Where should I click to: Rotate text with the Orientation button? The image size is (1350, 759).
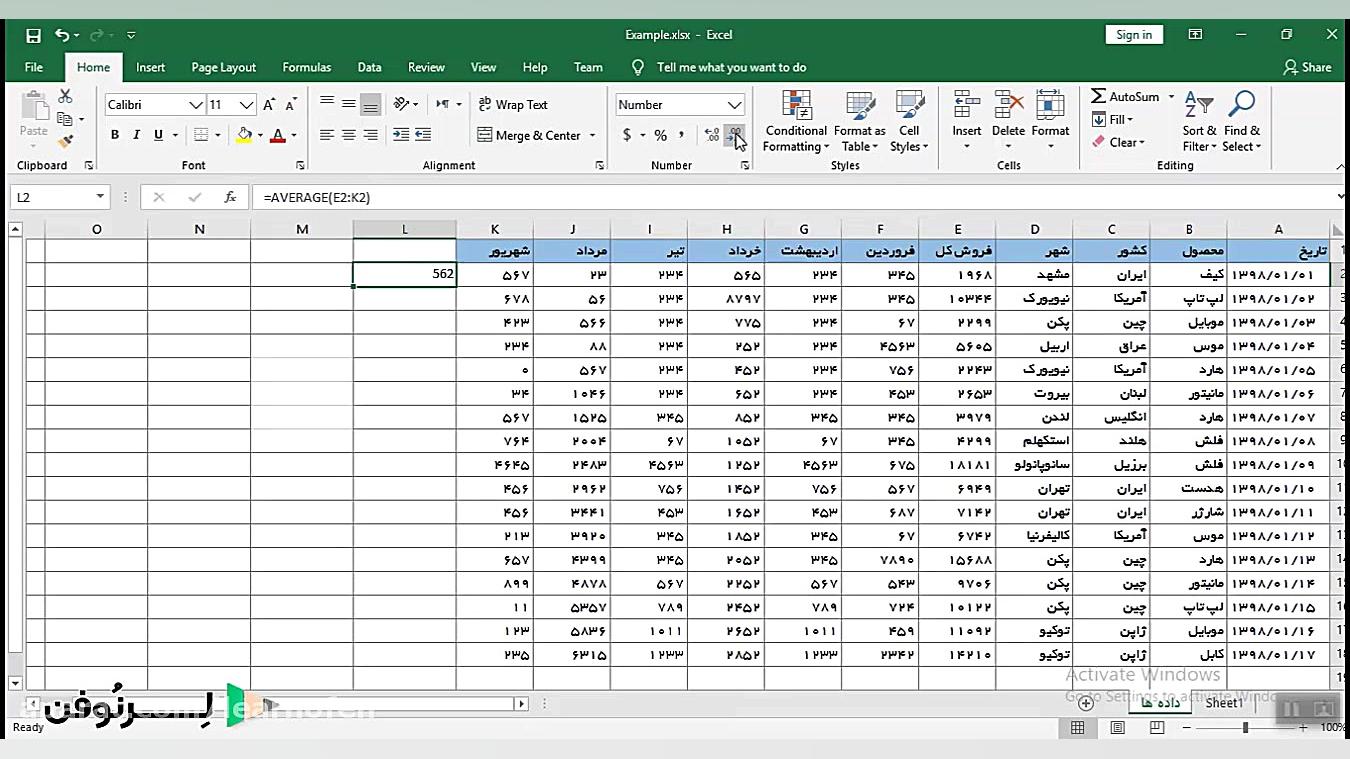point(402,104)
